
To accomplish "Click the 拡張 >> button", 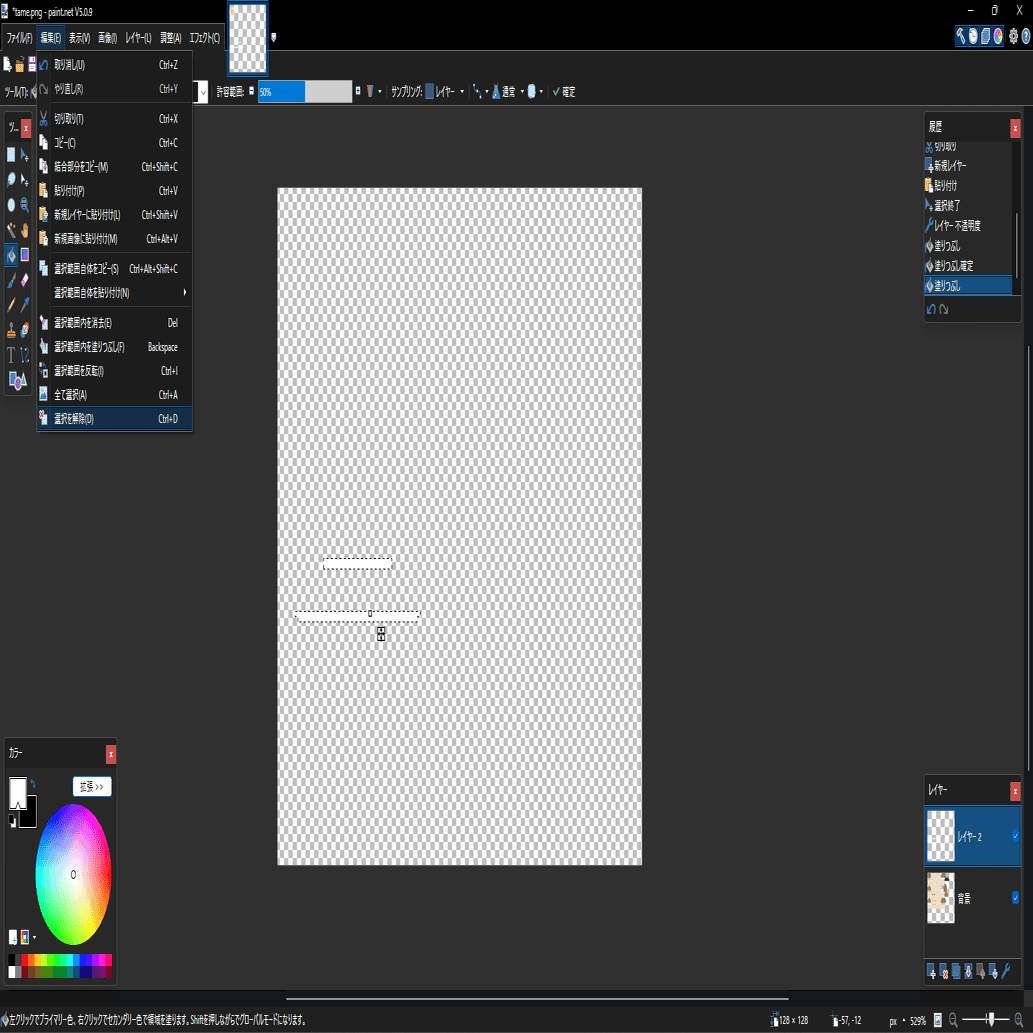I will tap(92, 787).
